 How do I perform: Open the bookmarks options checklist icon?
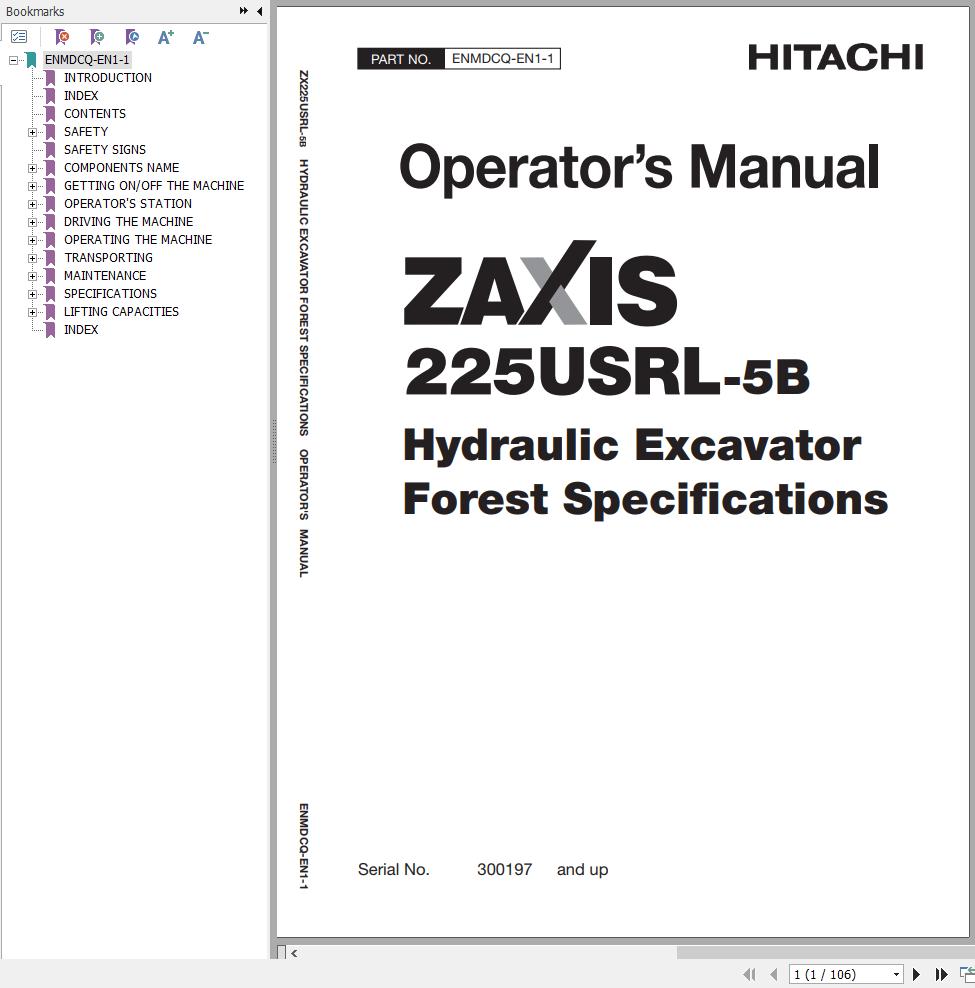coord(19,37)
